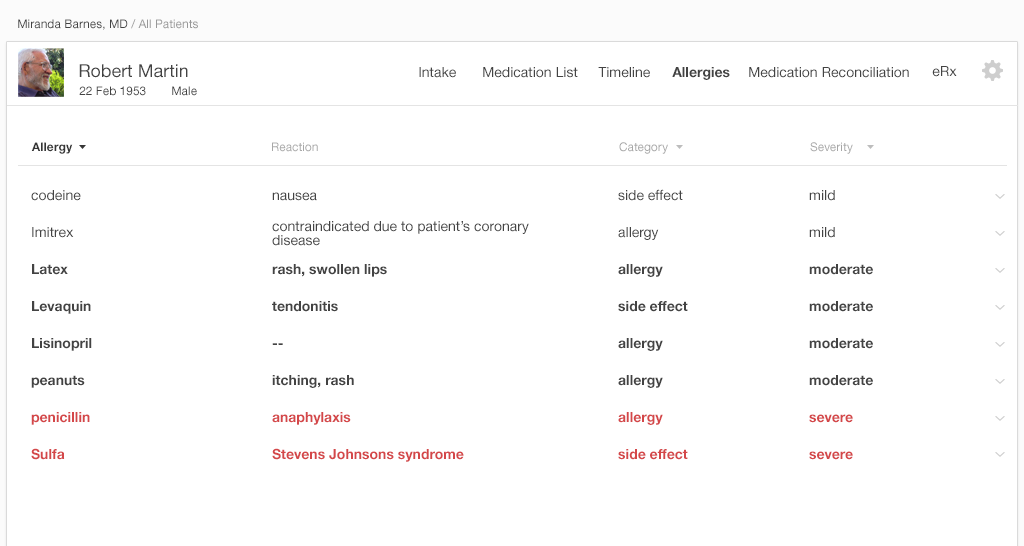The height and width of the screenshot is (546, 1024).
Task: Open the settings gear icon
Action: tap(992, 71)
